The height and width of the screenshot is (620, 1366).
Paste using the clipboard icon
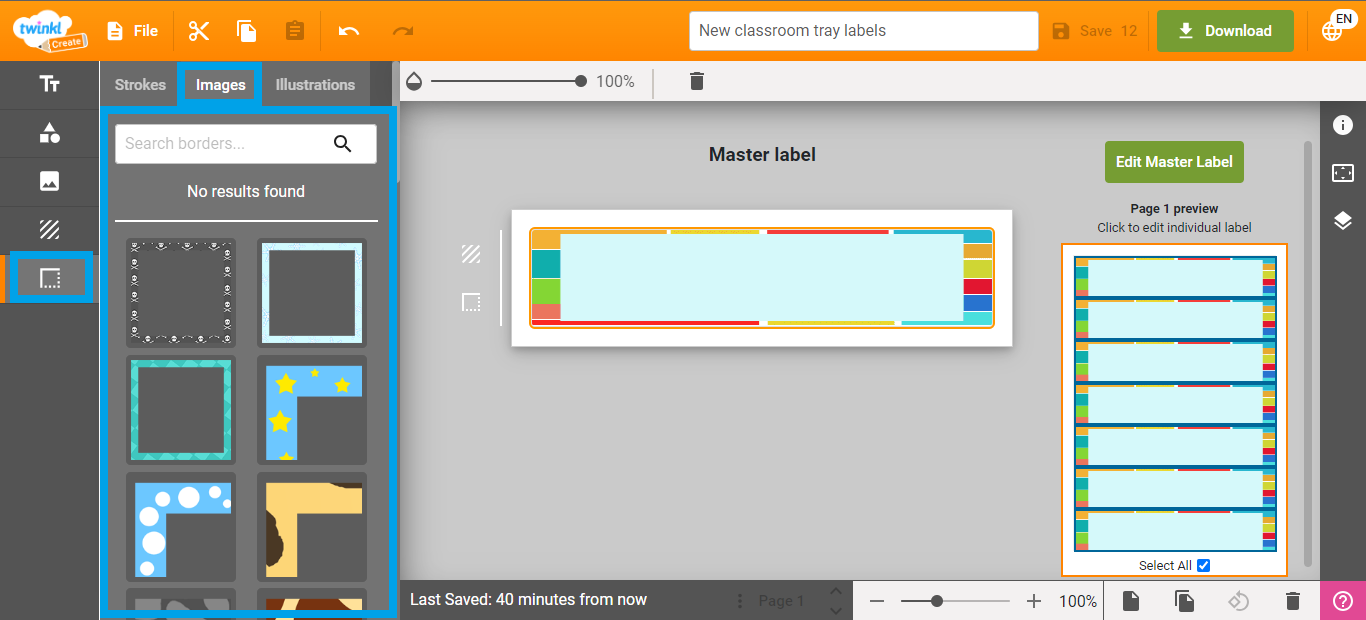tap(295, 31)
